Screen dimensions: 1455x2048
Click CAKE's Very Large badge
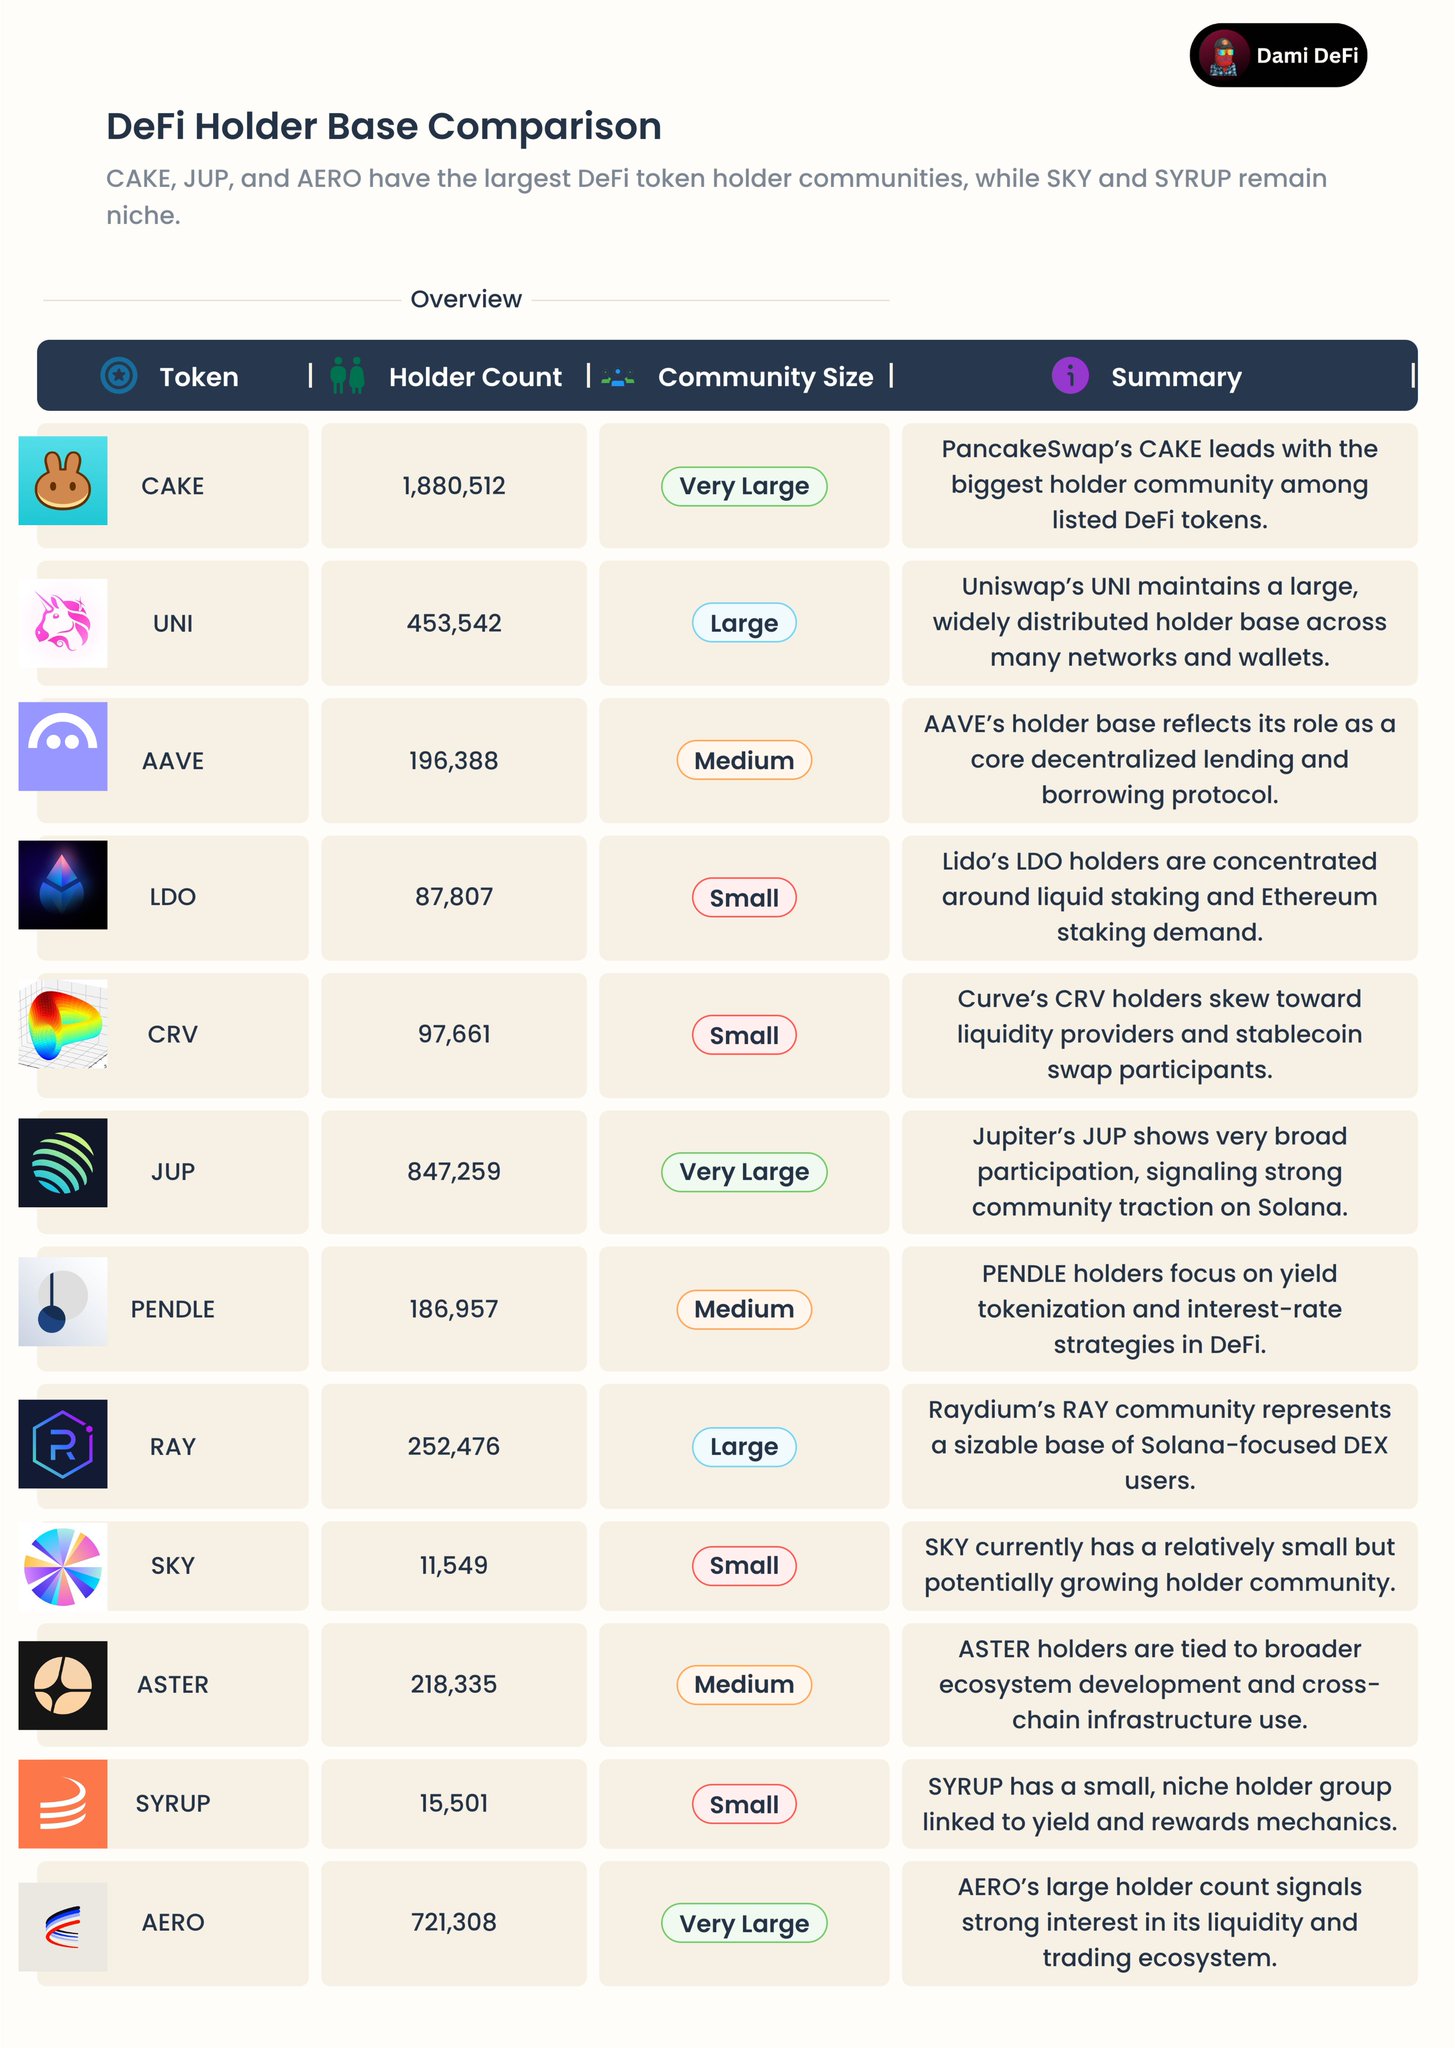[744, 486]
